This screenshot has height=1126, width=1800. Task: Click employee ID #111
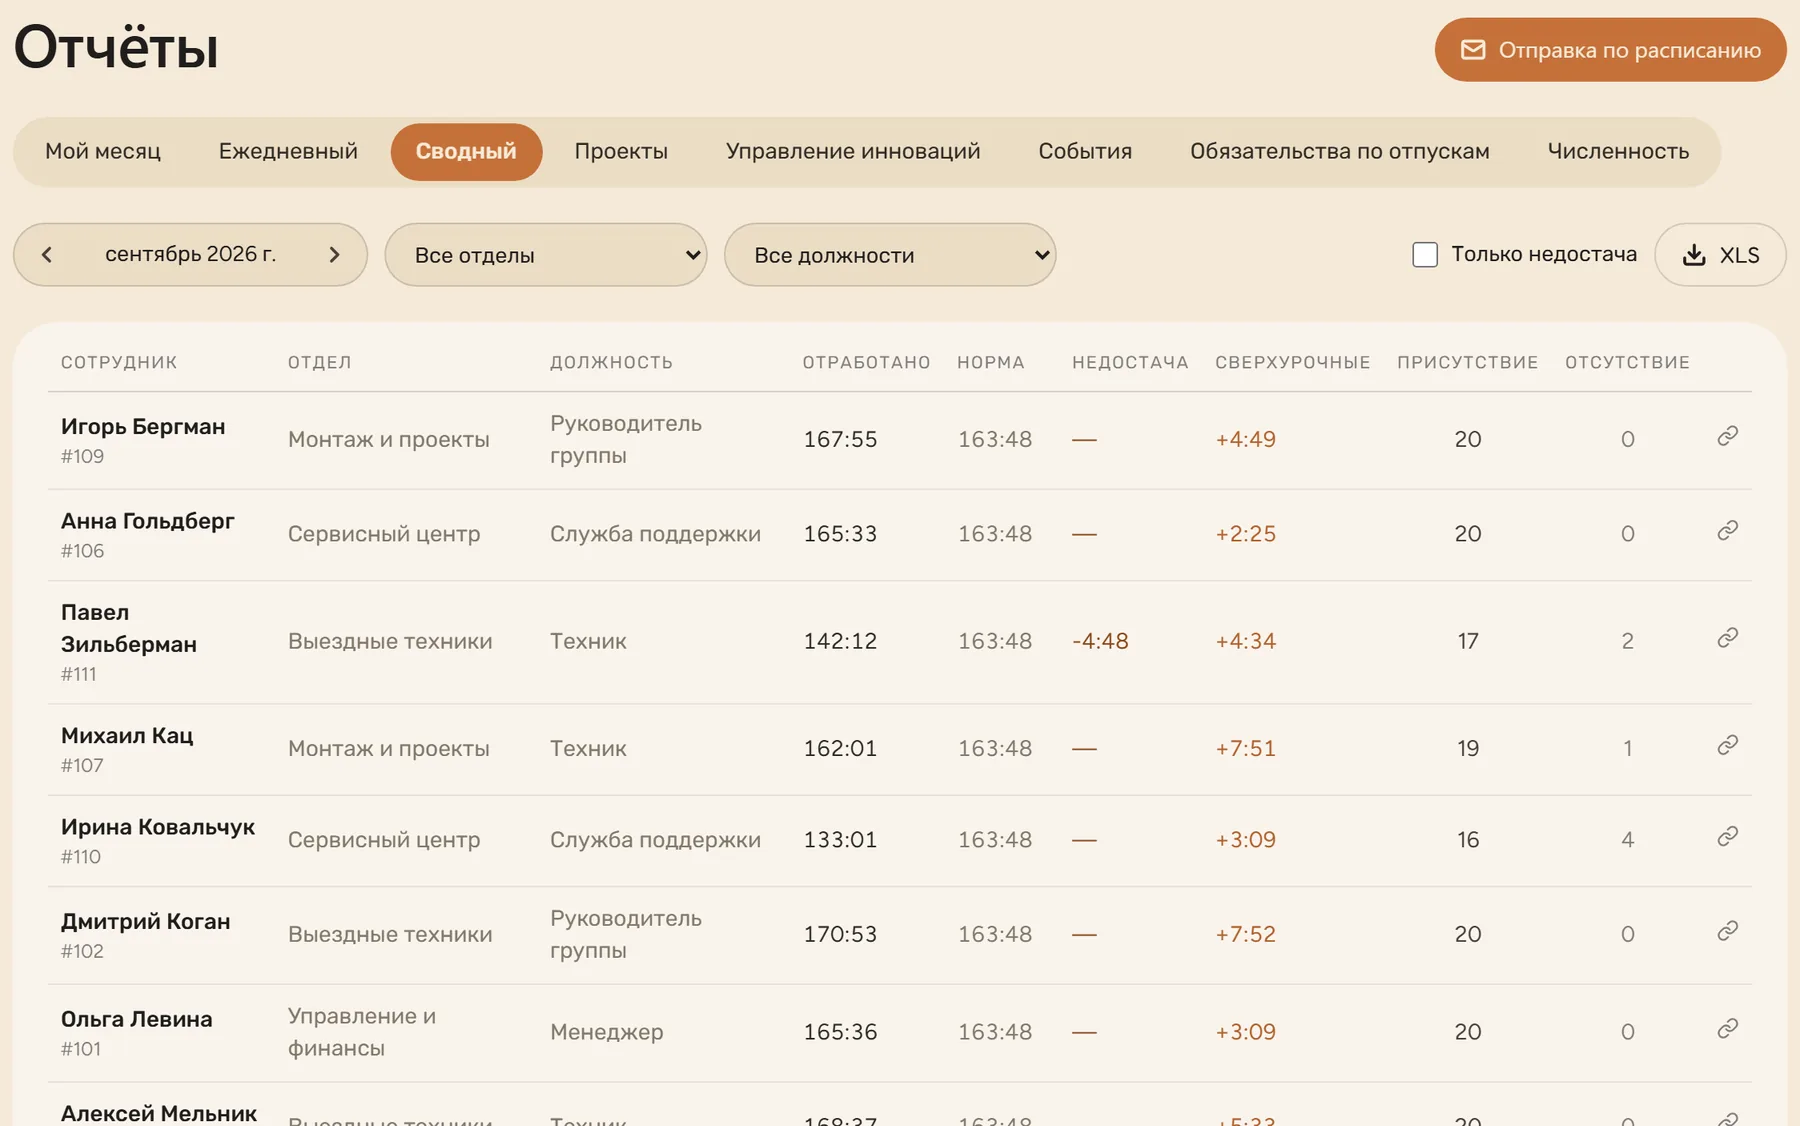(x=79, y=674)
